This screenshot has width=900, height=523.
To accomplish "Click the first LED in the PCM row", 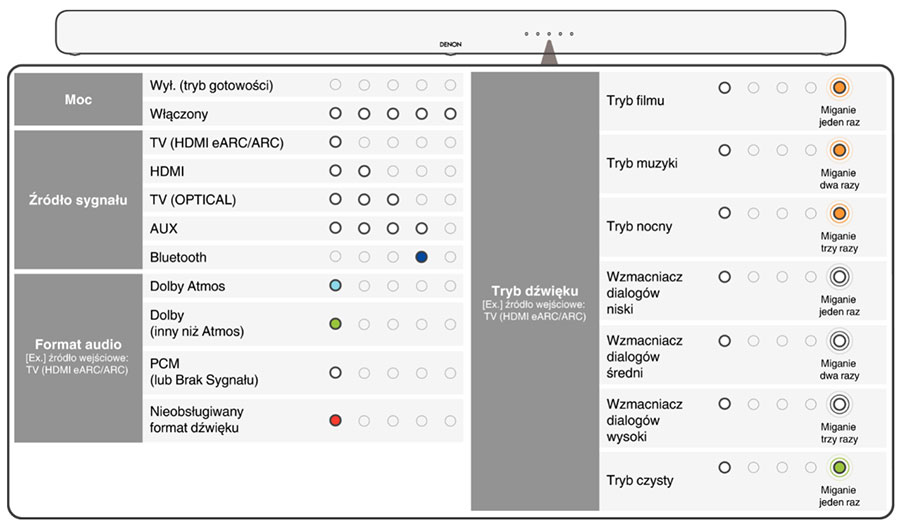I will [336, 372].
